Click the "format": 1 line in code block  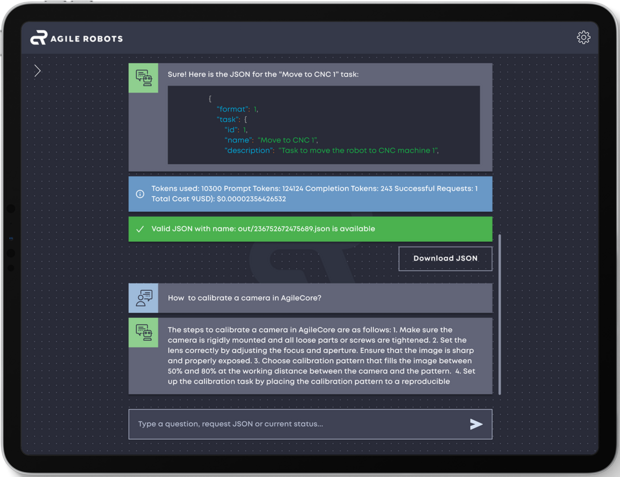click(237, 109)
